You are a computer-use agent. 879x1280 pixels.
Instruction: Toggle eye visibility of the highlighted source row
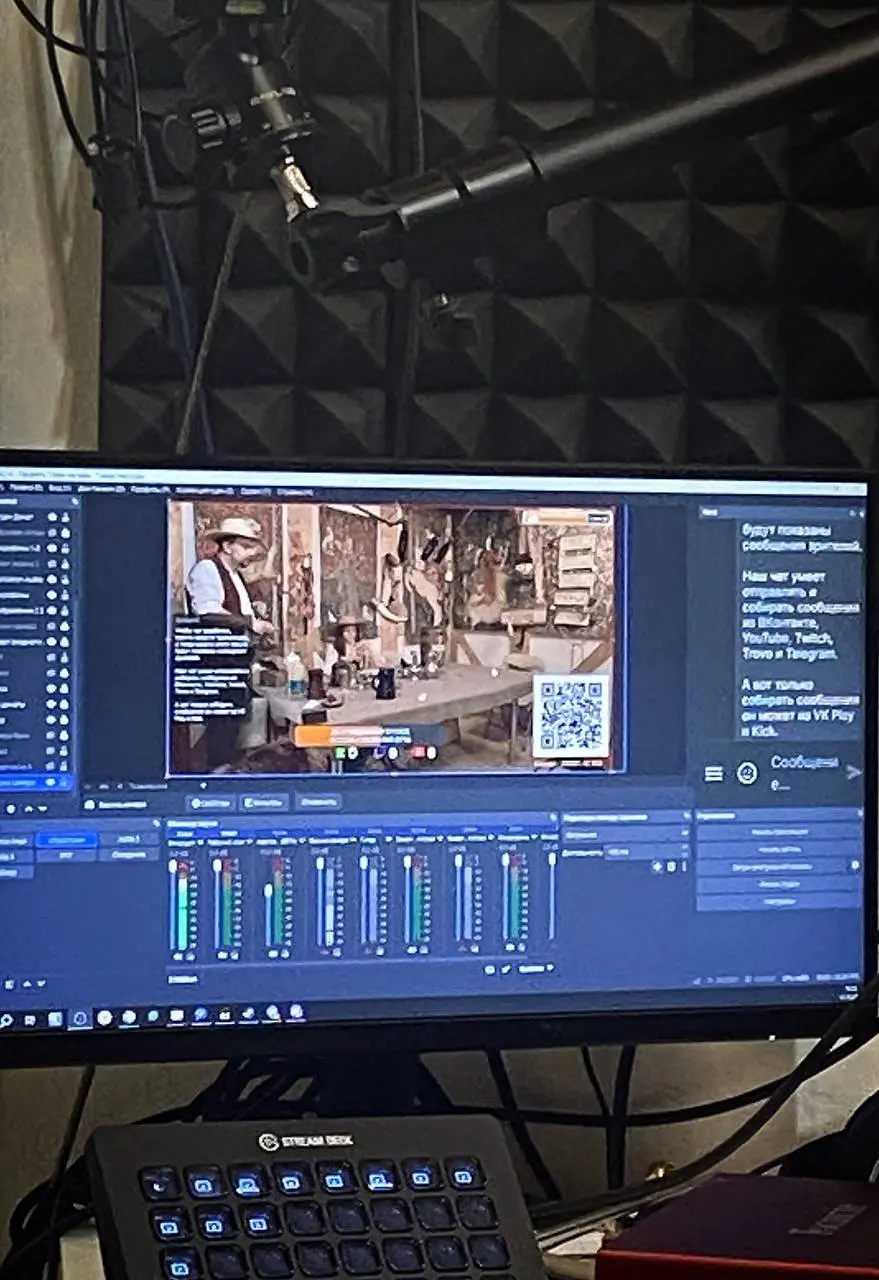(x=51, y=781)
